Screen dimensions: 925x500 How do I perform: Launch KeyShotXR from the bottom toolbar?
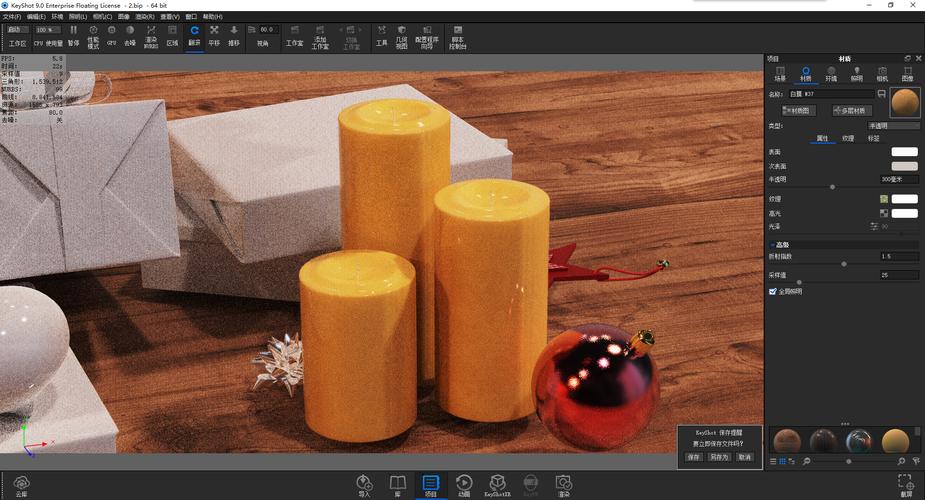tap(497, 484)
